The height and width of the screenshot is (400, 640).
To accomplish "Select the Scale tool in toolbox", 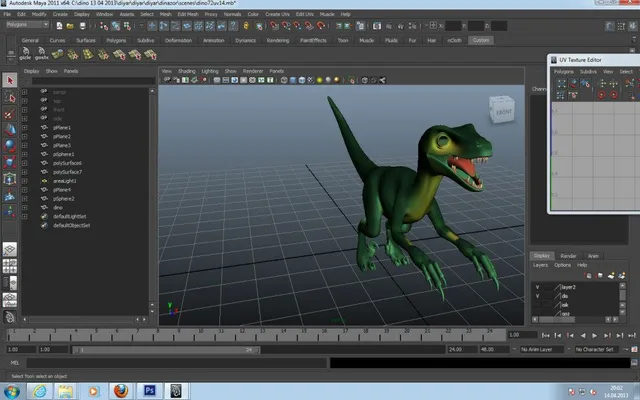I will click(9, 162).
